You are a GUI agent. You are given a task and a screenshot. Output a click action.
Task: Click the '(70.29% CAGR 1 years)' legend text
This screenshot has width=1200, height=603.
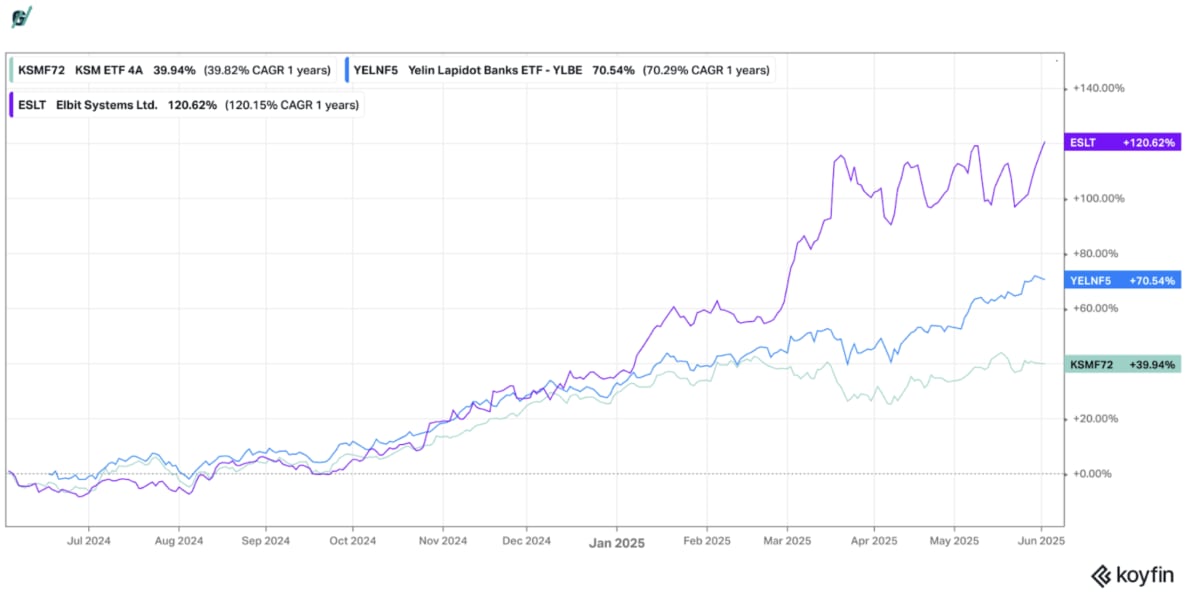706,70
